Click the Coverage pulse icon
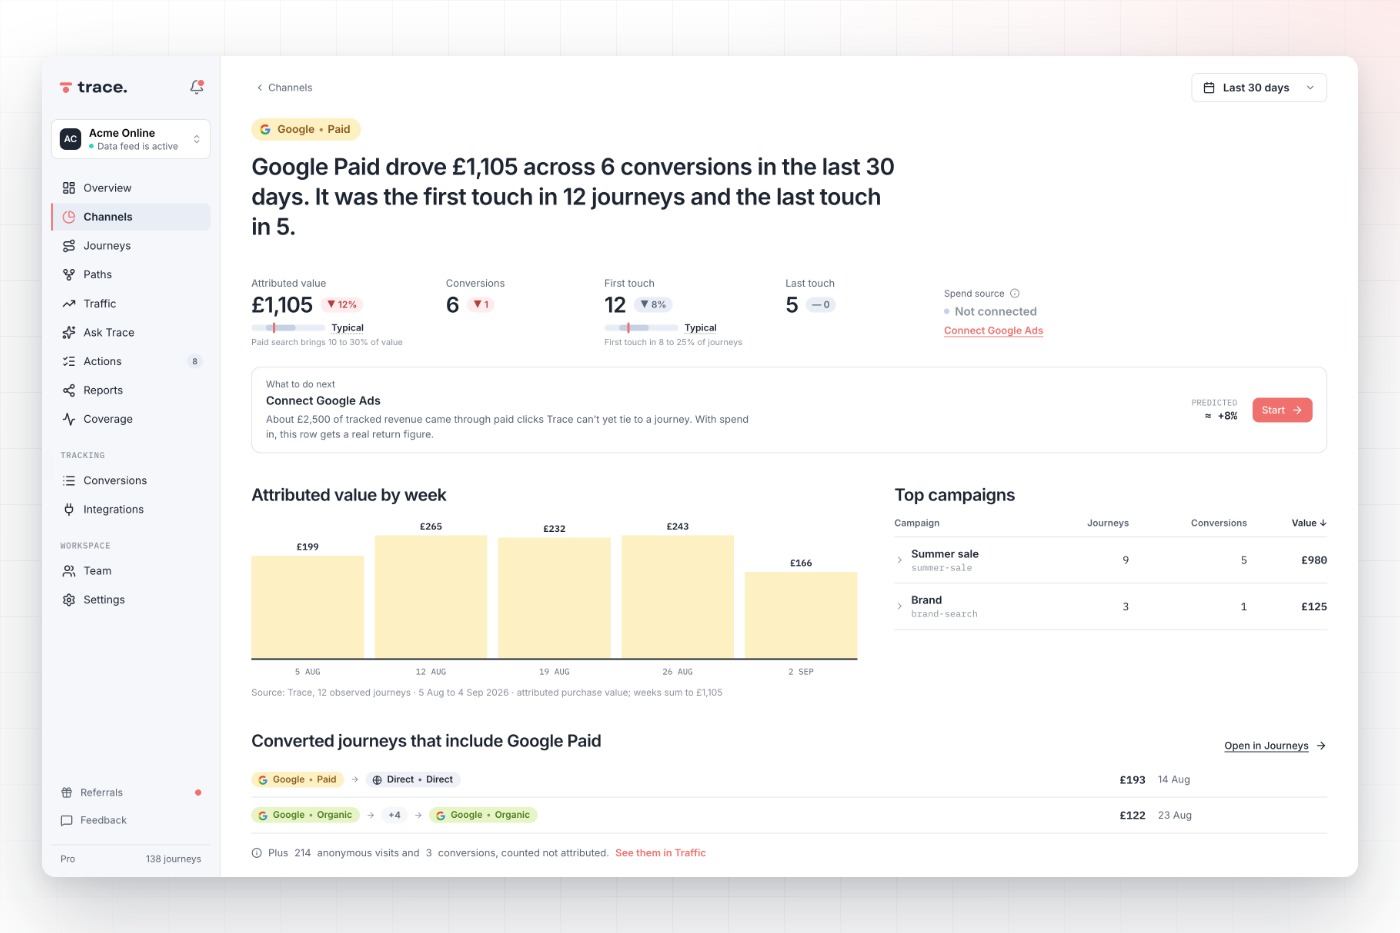Image resolution: width=1400 pixels, height=933 pixels. tap(69, 420)
